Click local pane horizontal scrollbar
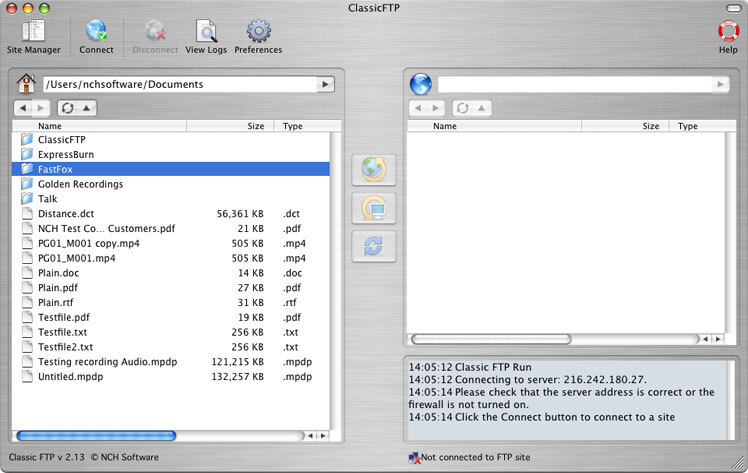This screenshot has width=748, height=473. click(x=97, y=435)
